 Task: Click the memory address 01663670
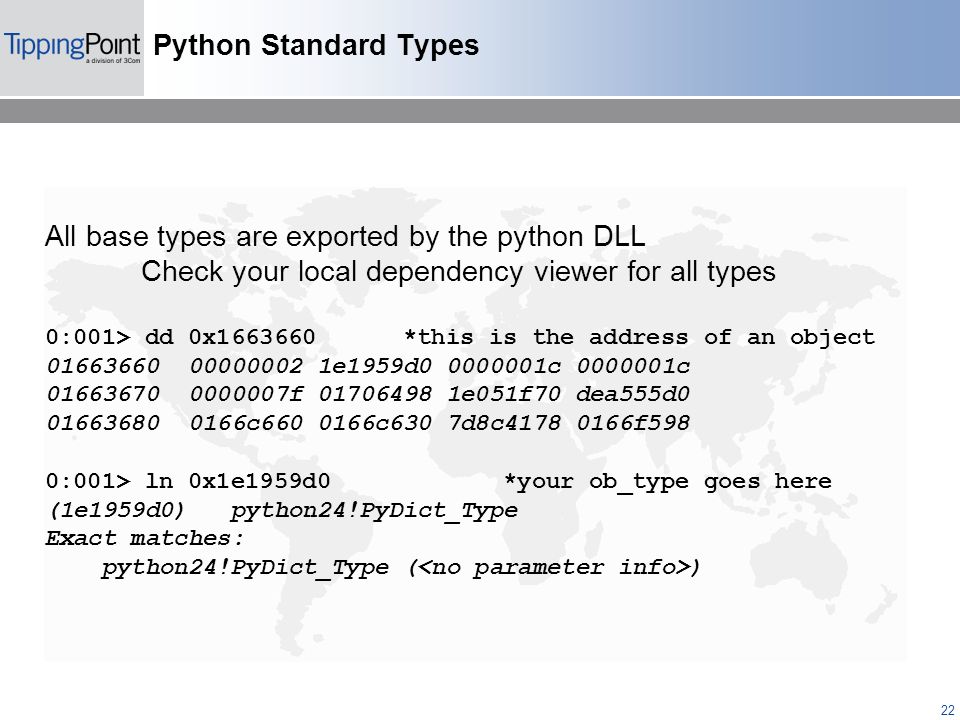click(103, 394)
